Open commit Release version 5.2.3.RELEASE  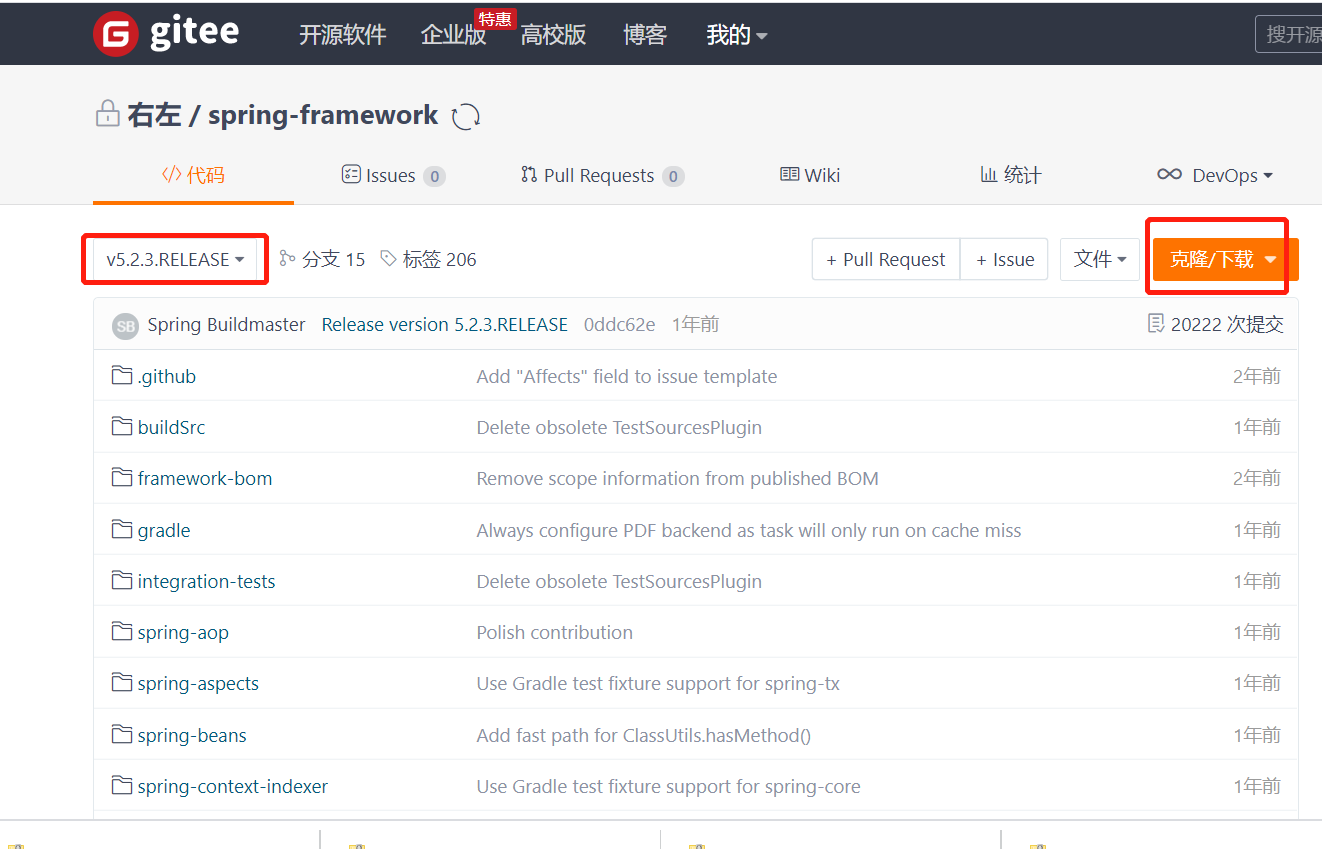pos(445,324)
